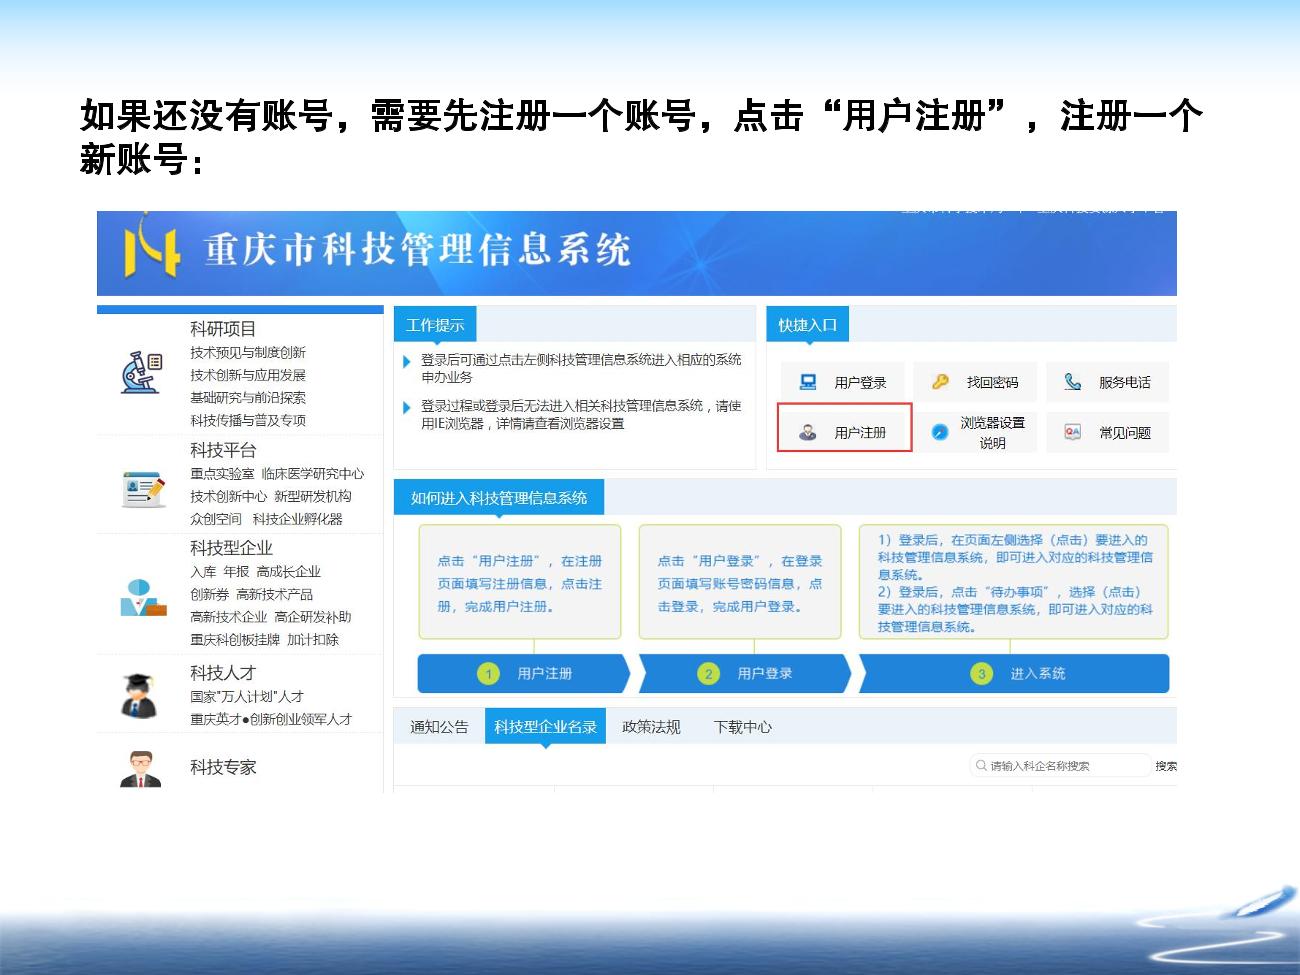This screenshot has width=1300, height=975.
Task: Click the 找回密码 key icon
Action: 940,382
